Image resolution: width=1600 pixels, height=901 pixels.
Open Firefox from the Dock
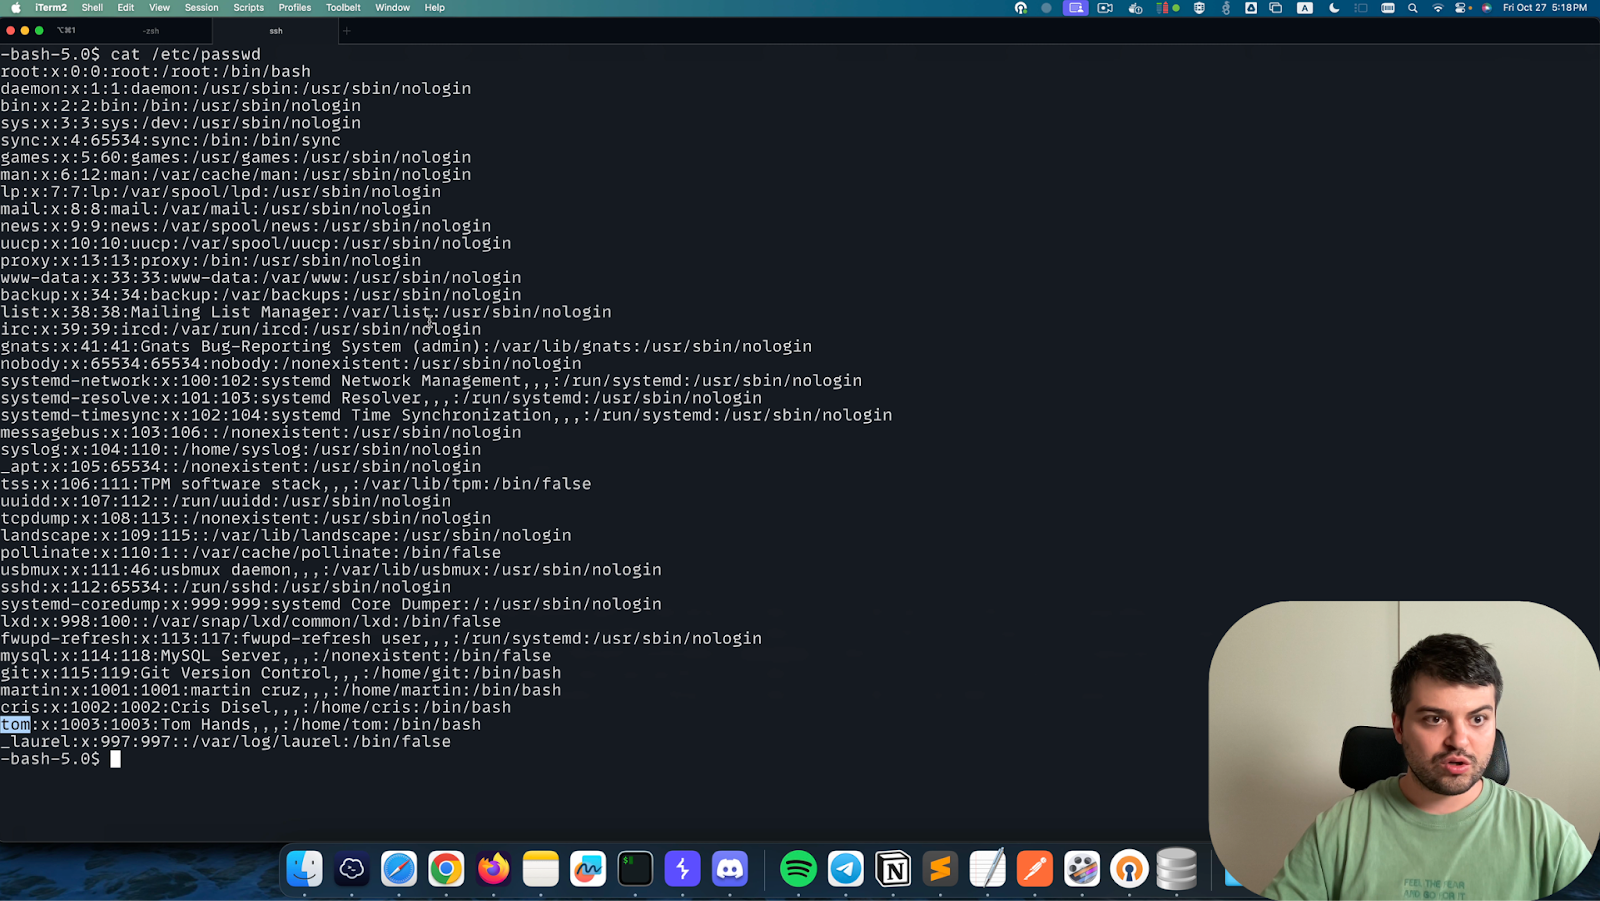point(493,868)
